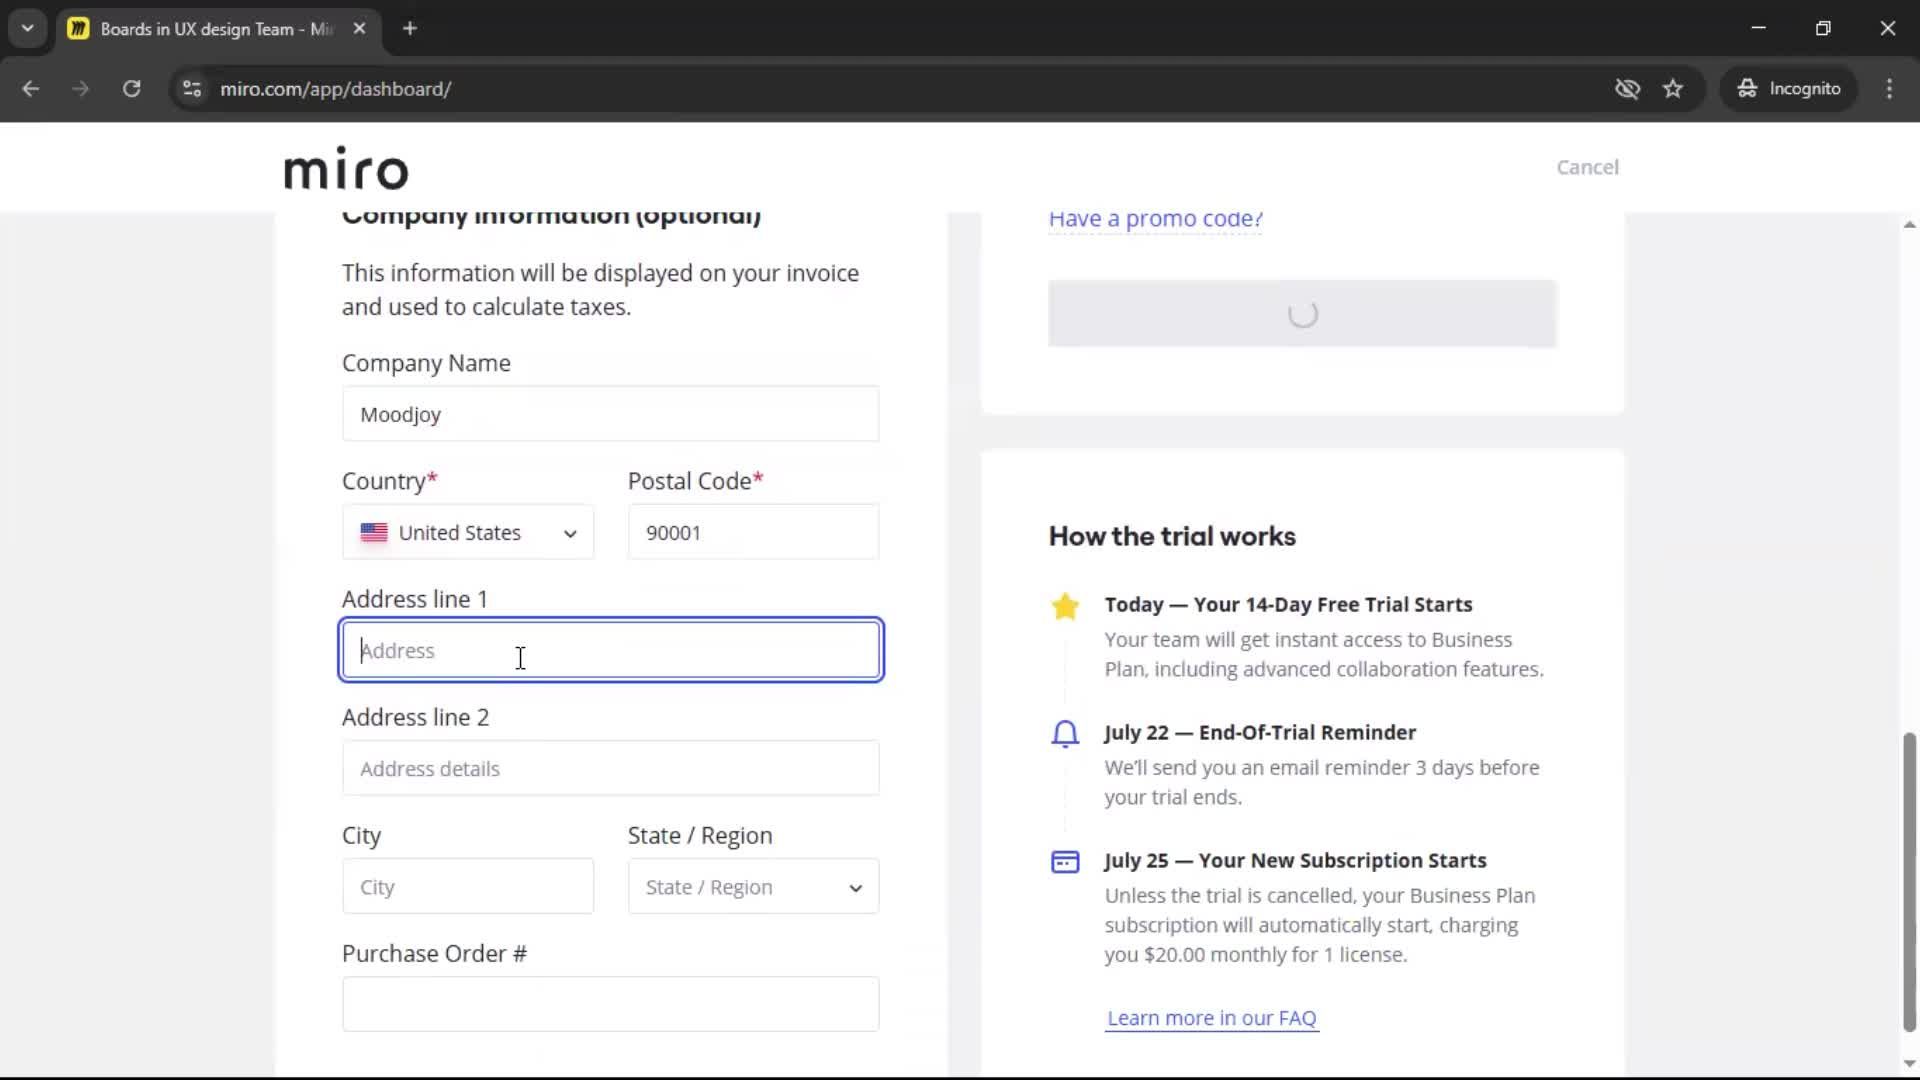Close the Boards in UX design Team tab
The height and width of the screenshot is (1080, 1920).
359,29
